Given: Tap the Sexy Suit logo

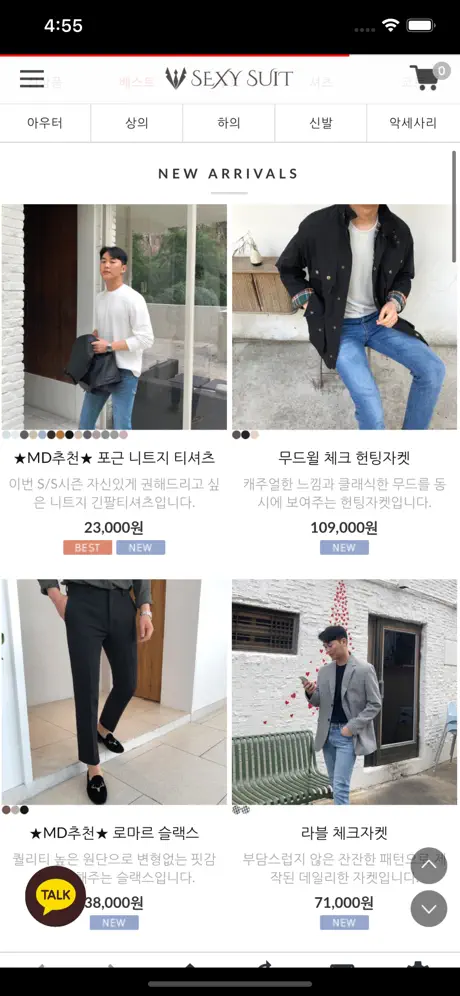Looking at the screenshot, I should point(229,78).
